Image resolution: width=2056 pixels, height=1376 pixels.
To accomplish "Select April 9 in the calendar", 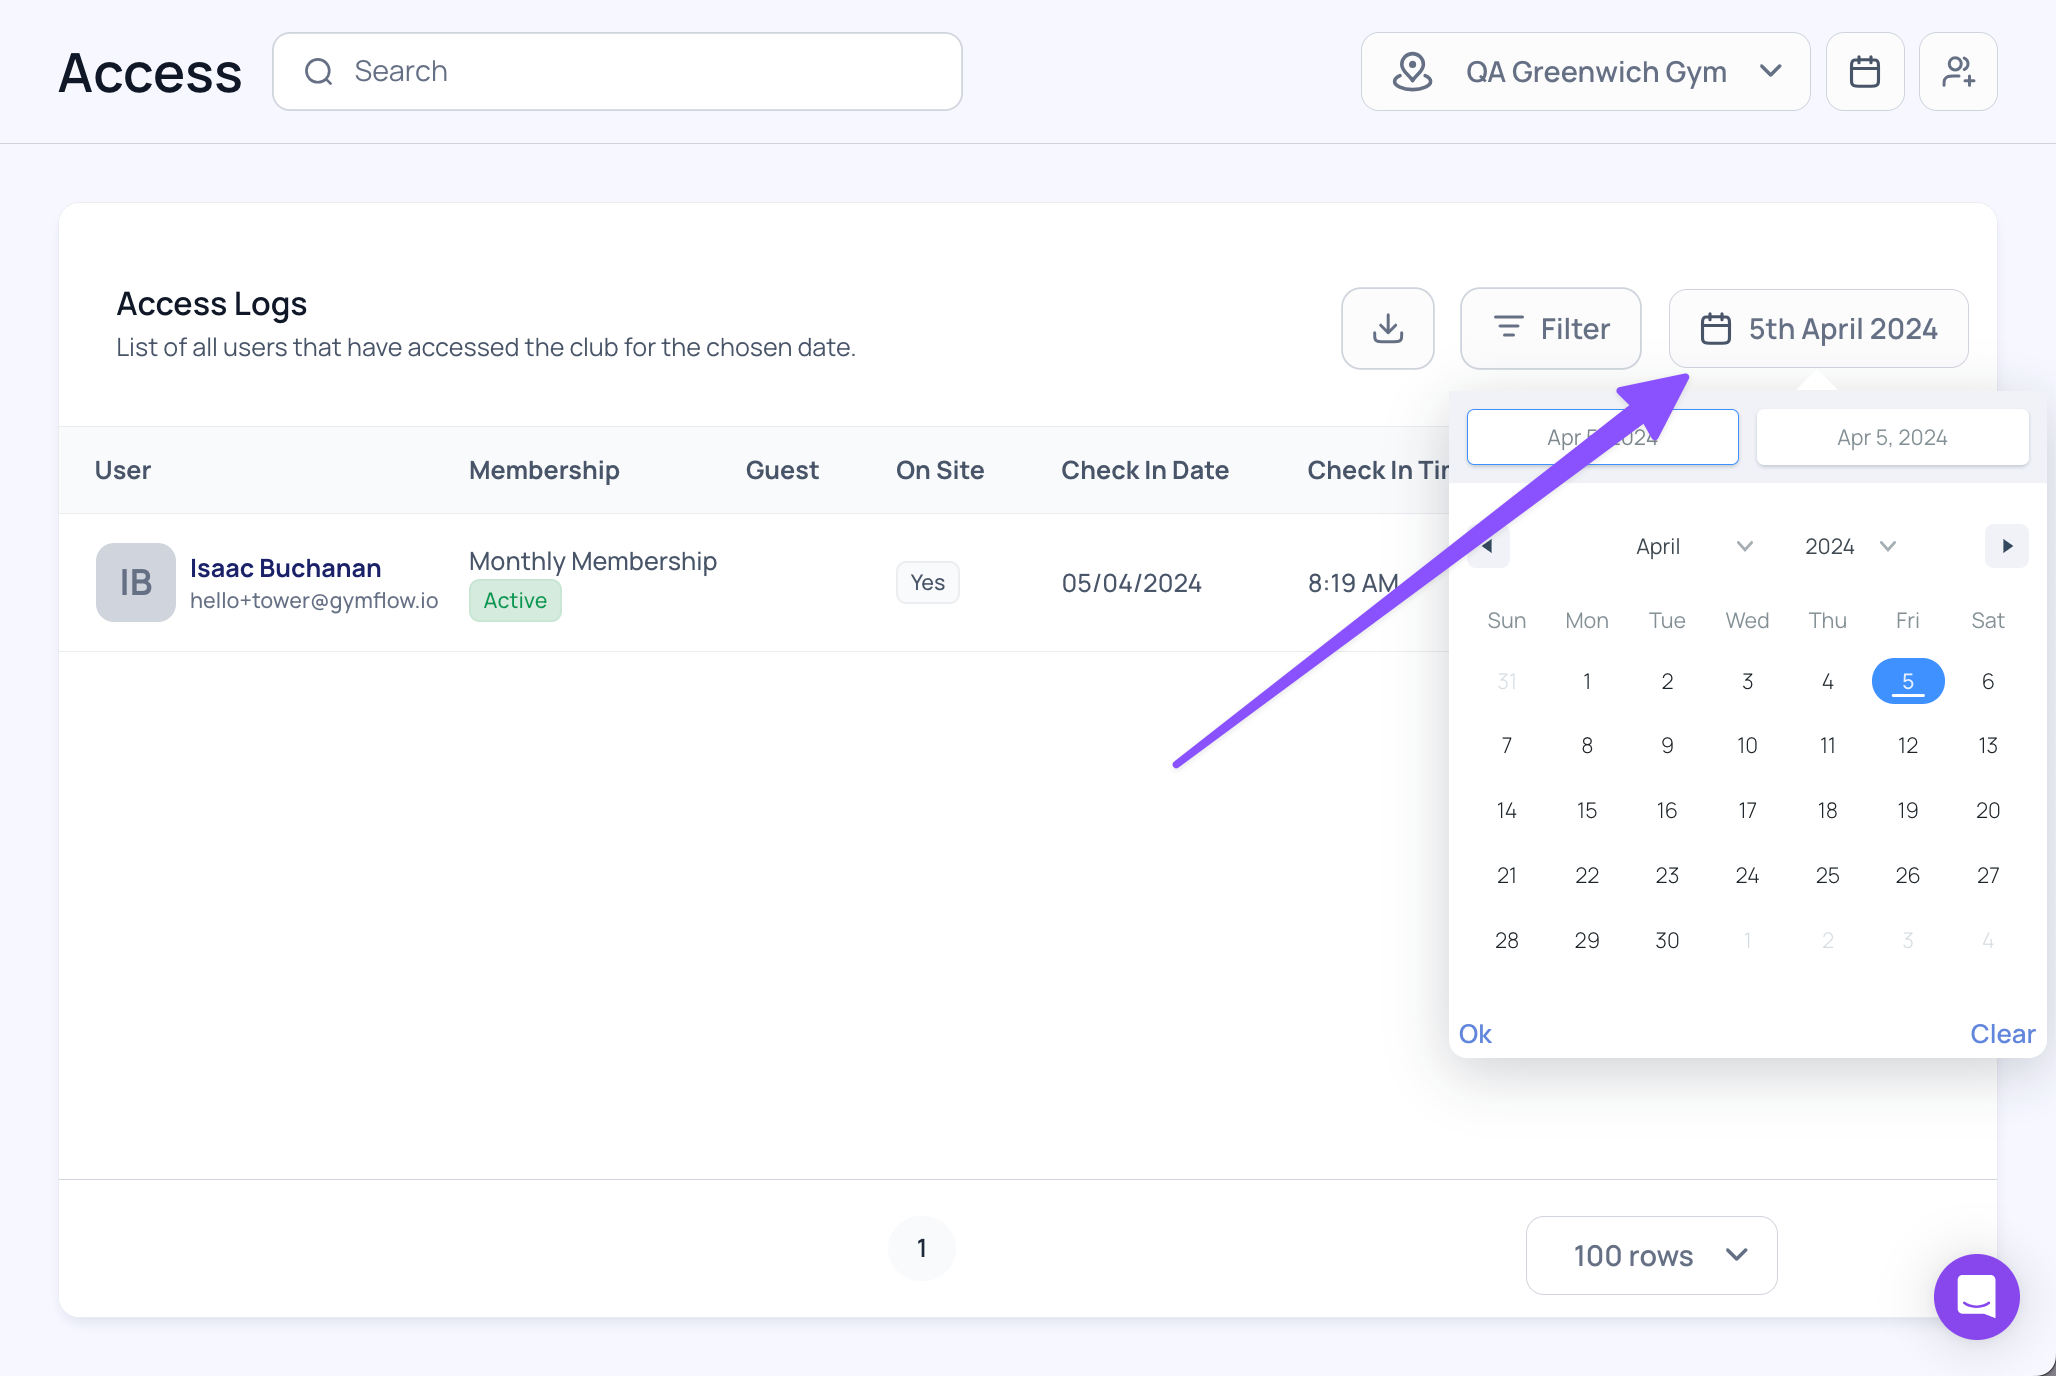I will coord(1667,745).
